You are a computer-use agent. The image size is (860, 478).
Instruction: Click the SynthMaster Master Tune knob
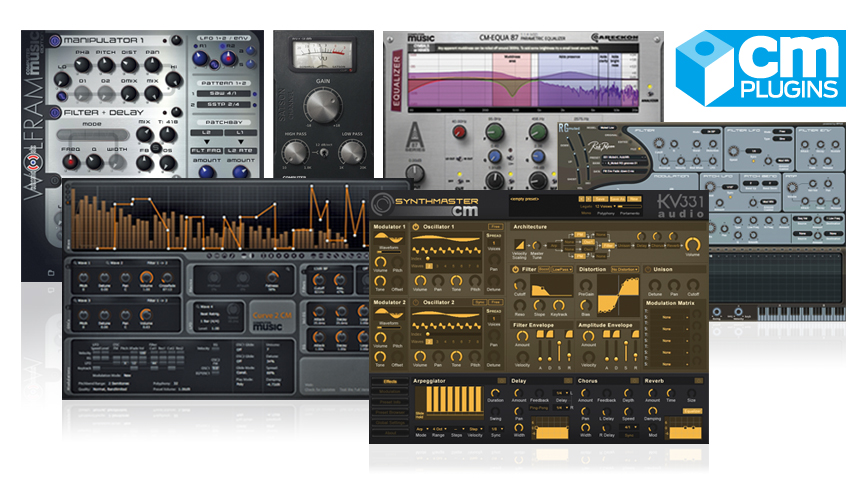537,246
